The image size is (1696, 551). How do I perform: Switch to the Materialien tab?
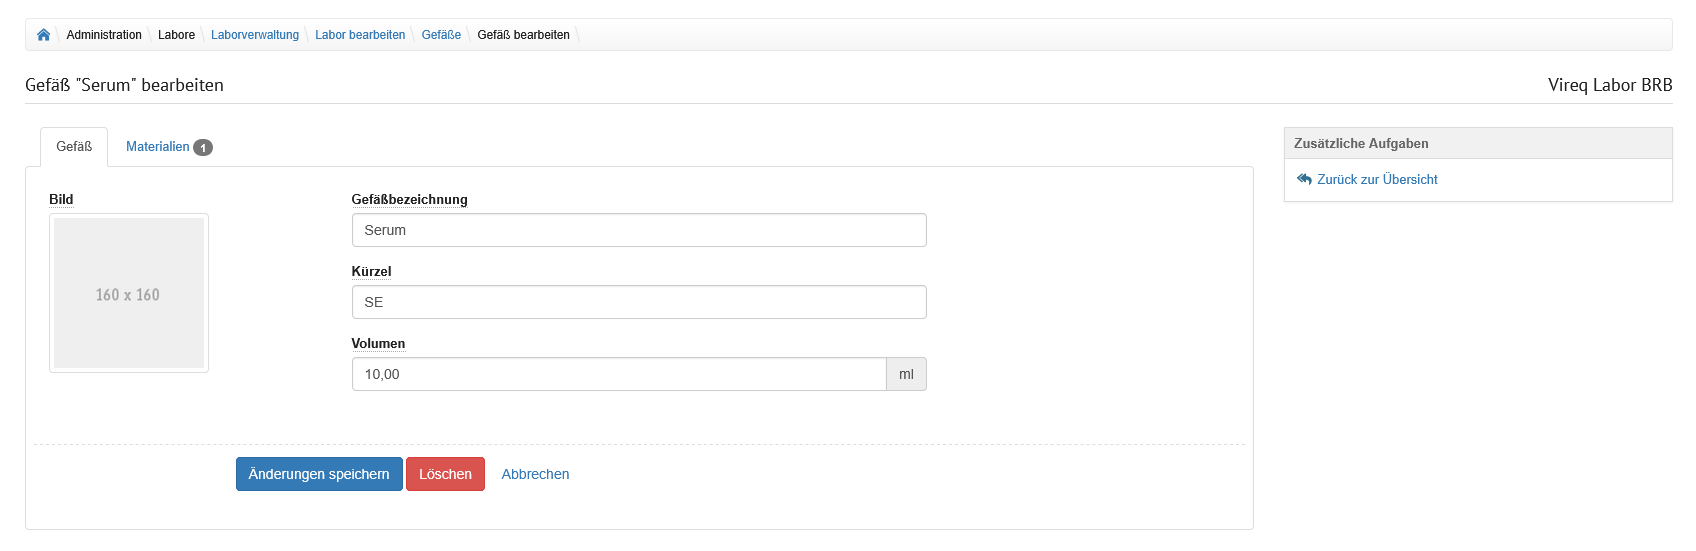(157, 147)
